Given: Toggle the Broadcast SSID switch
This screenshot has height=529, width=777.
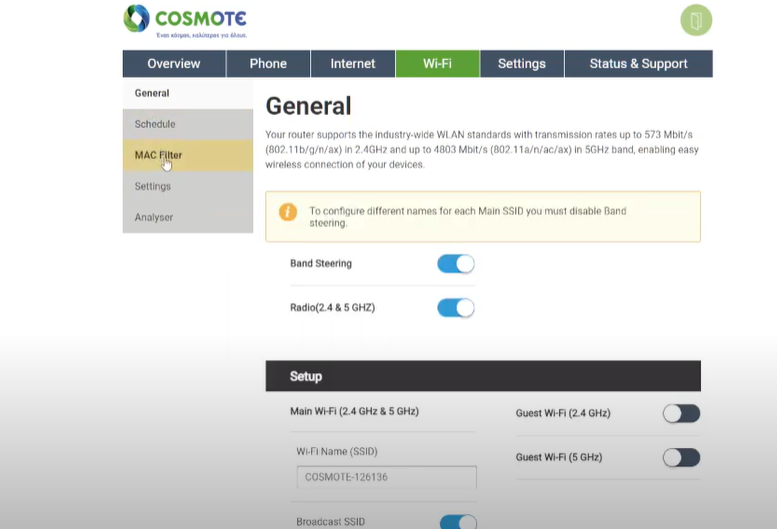Looking at the screenshot, I should (x=458, y=522).
